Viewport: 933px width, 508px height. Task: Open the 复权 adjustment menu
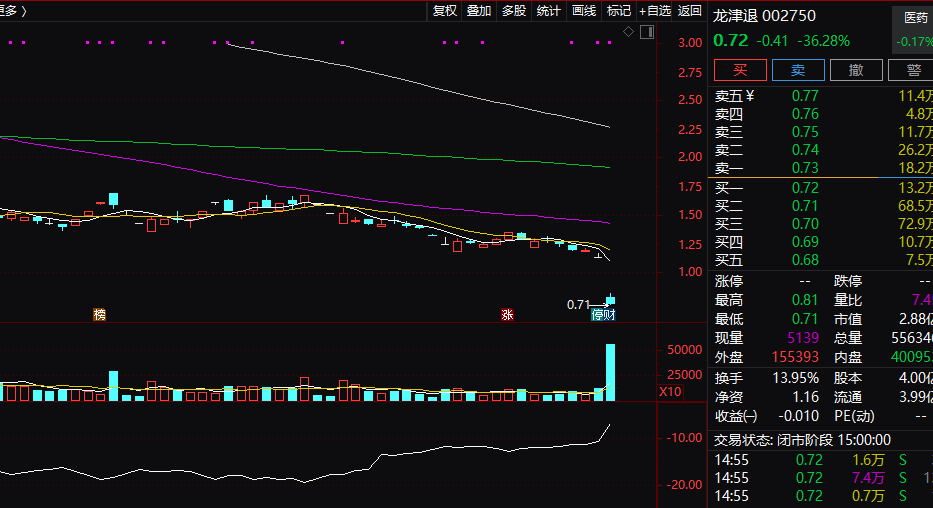tap(444, 11)
